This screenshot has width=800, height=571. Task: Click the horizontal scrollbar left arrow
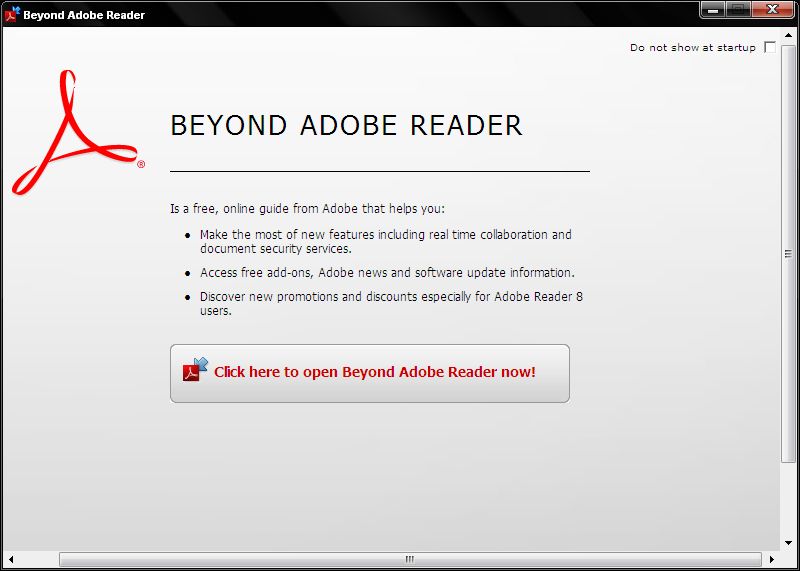11,559
